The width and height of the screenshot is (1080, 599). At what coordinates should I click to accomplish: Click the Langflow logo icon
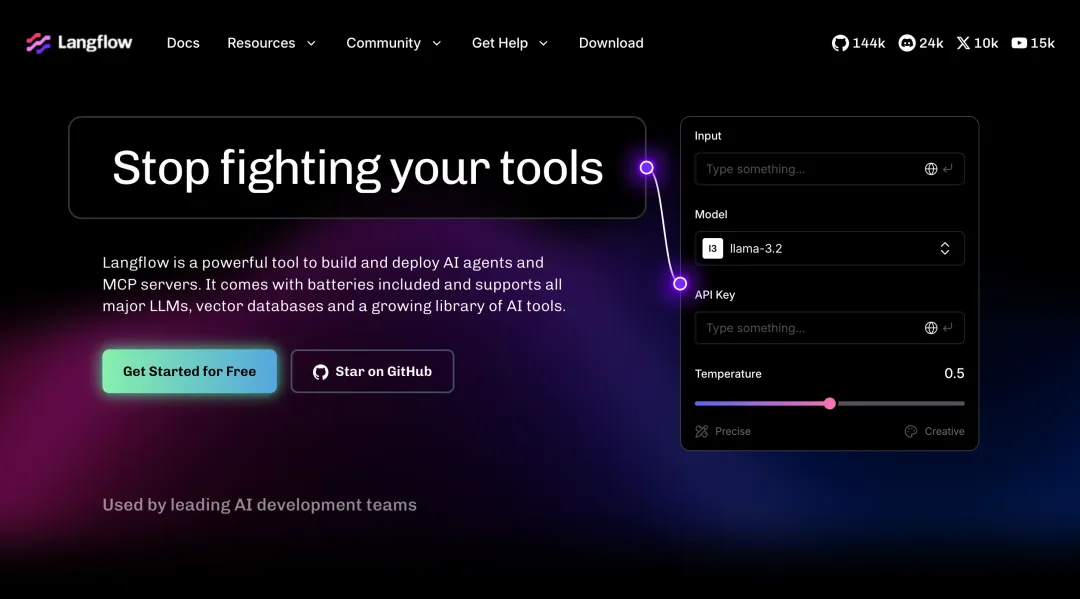point(39,43)
